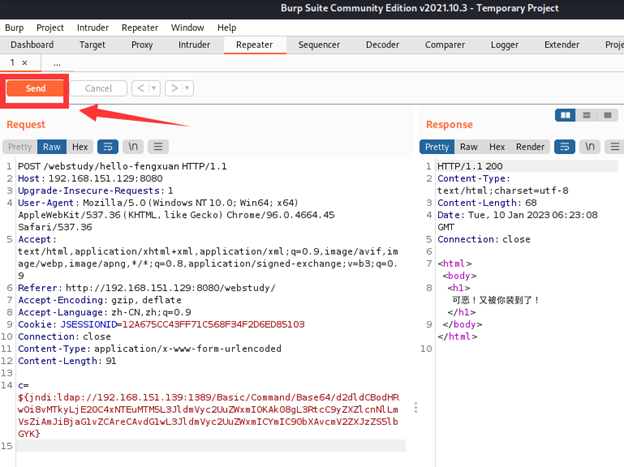624x467 pixels.
Task: Click the three-dot pane divider handle
Action: 416,407
